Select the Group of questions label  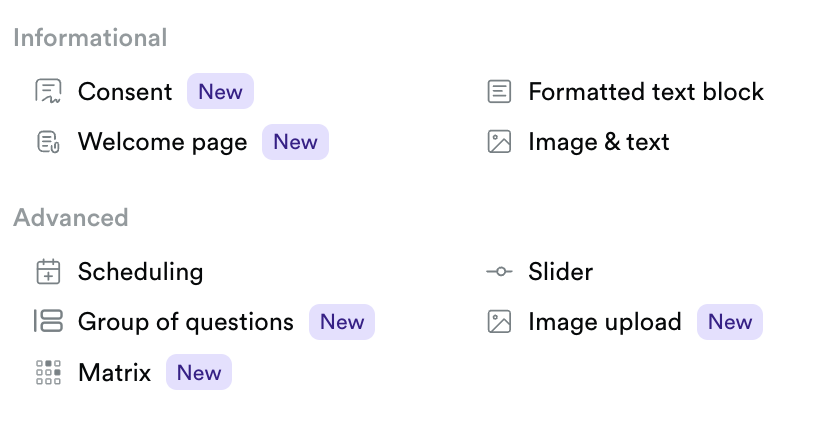[186, 321]
